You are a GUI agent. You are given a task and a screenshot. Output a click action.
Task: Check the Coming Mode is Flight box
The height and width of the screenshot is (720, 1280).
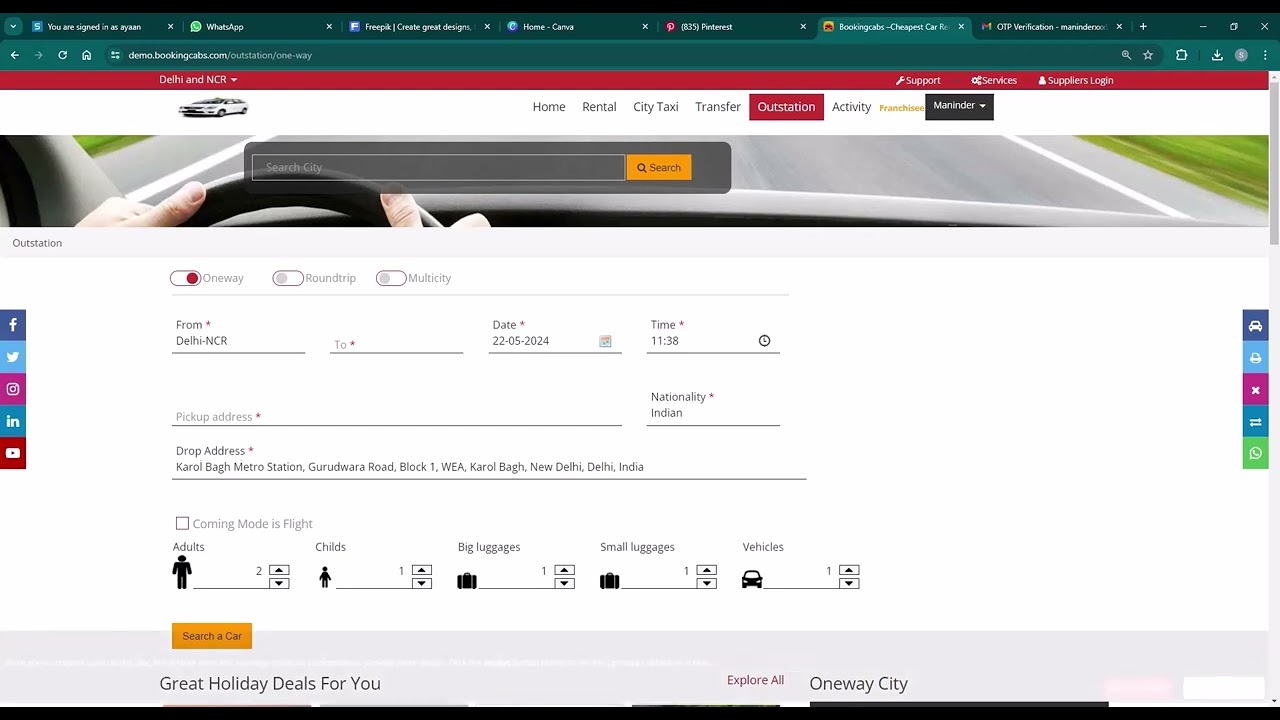coord(182,523)
